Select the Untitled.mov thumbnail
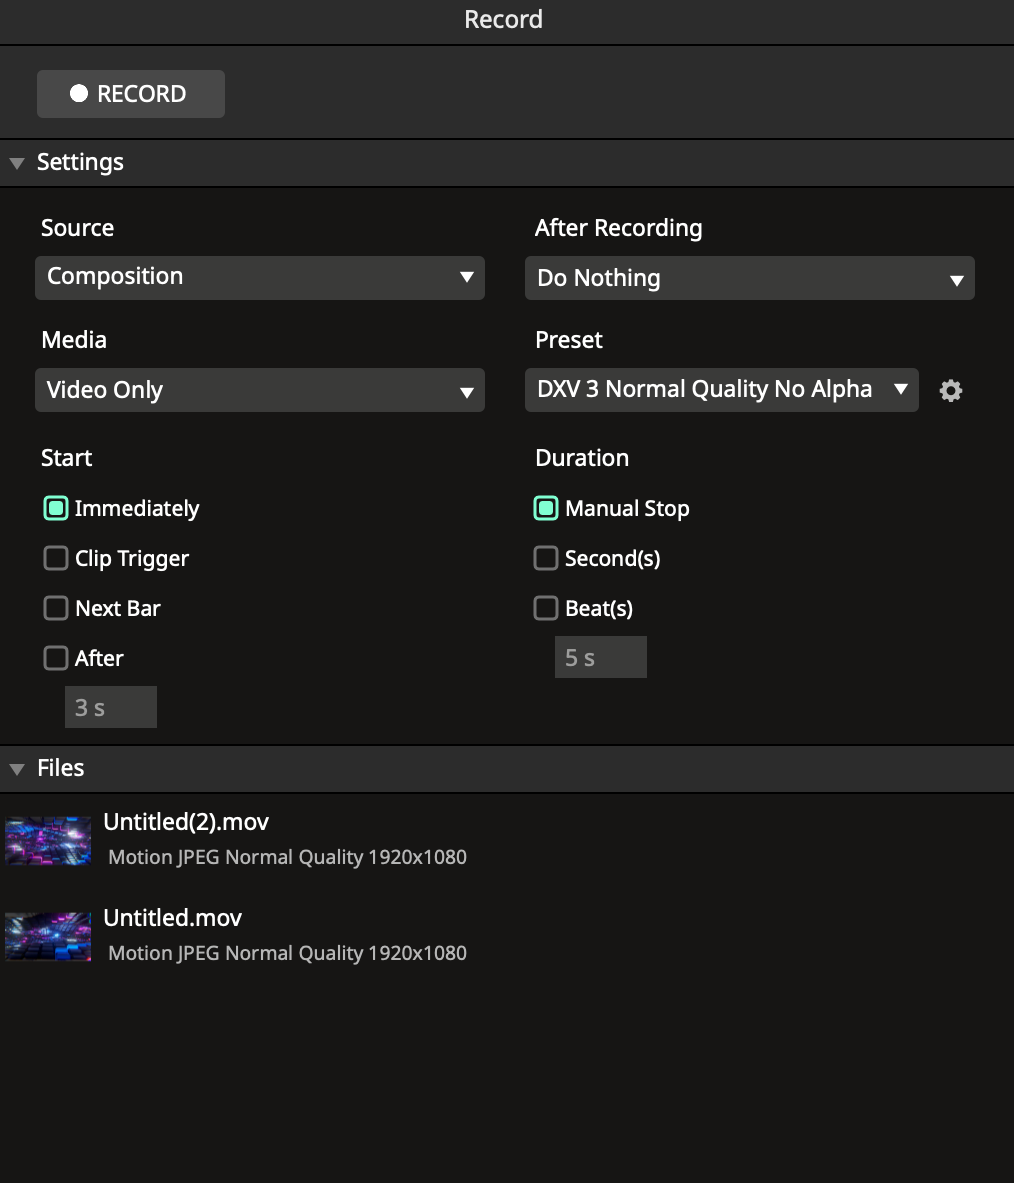 coord(48,936)
